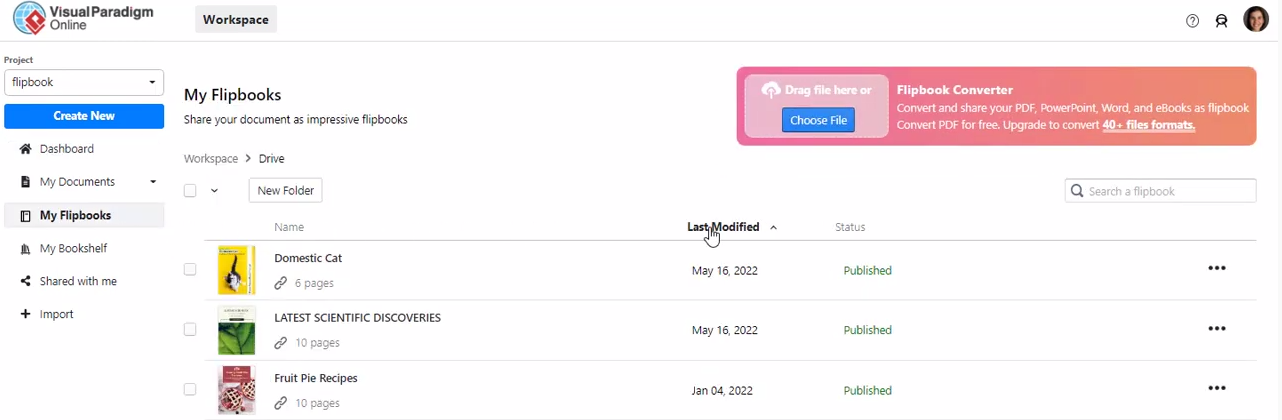Open the support headset icon
Screen dimensions: 1282x420
click(1221, 21)
